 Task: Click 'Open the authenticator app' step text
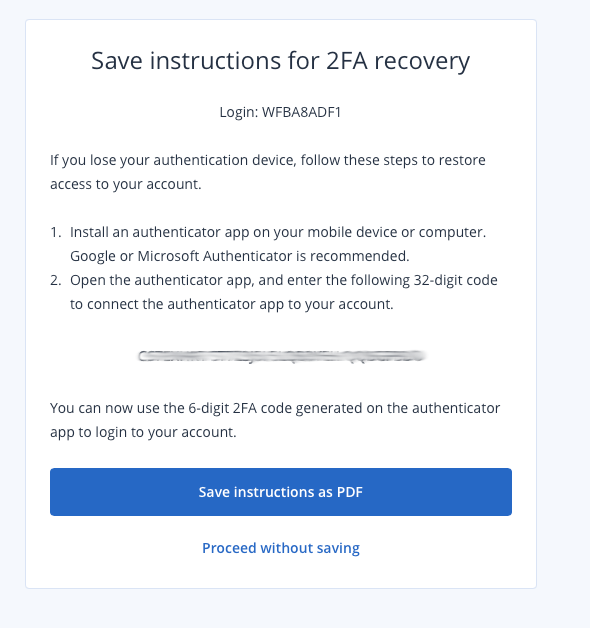(284, 280)
